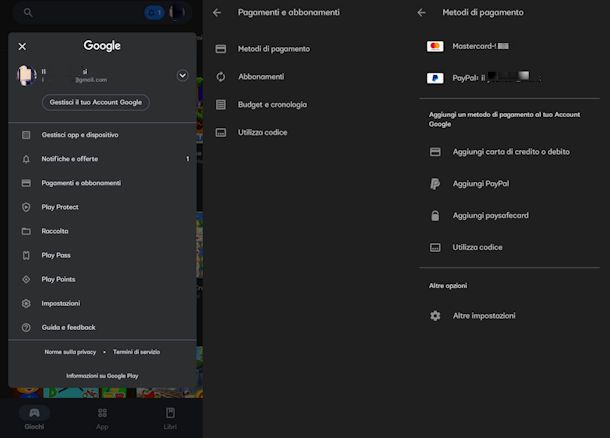
Task: Open Notifiche e offerte
Action: (102, 159)
